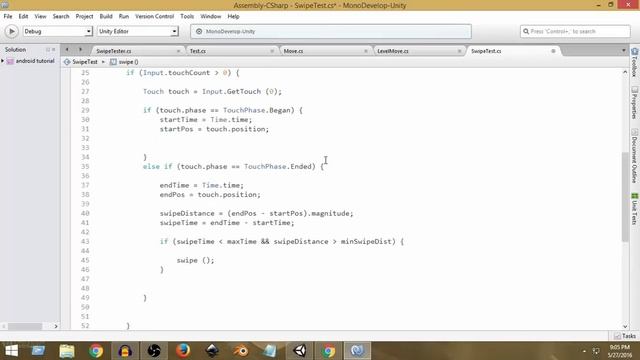Click the taskbar clock showing 9:05 PM
The image size is (640, 360).
620,351
